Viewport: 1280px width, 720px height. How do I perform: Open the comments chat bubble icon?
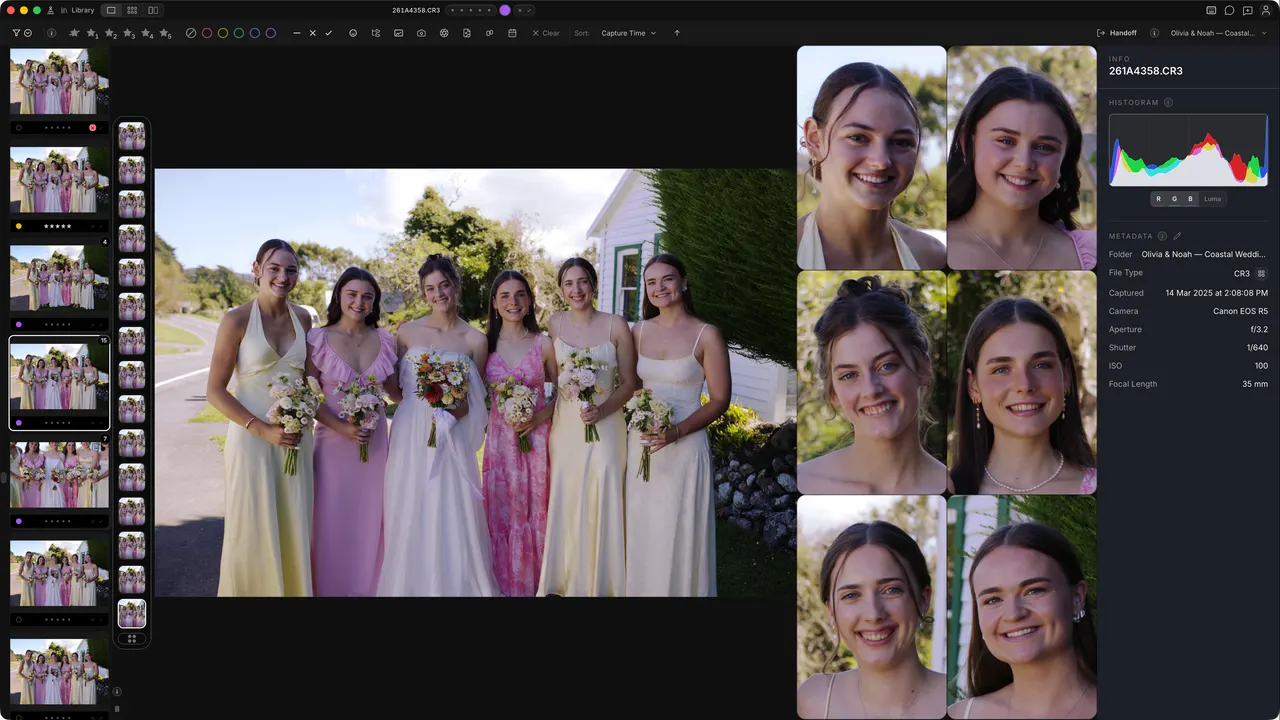(x=1229, y=10)
